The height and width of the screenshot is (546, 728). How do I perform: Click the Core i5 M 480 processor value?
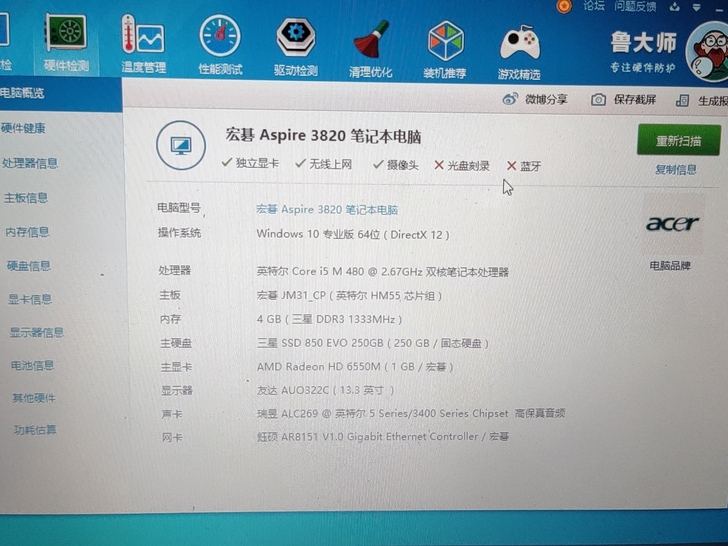383,272
